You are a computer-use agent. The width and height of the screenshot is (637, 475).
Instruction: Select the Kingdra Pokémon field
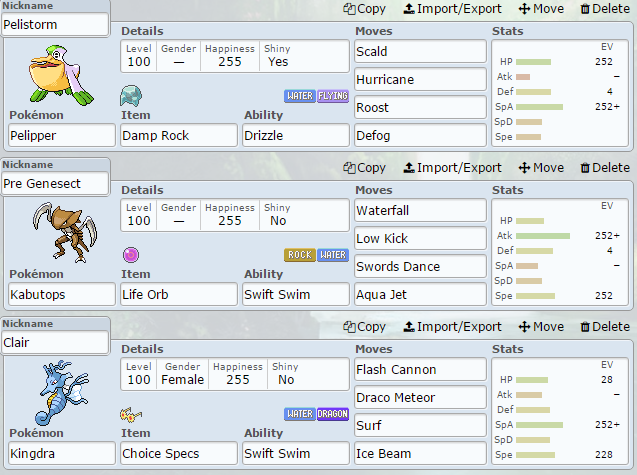62,453
